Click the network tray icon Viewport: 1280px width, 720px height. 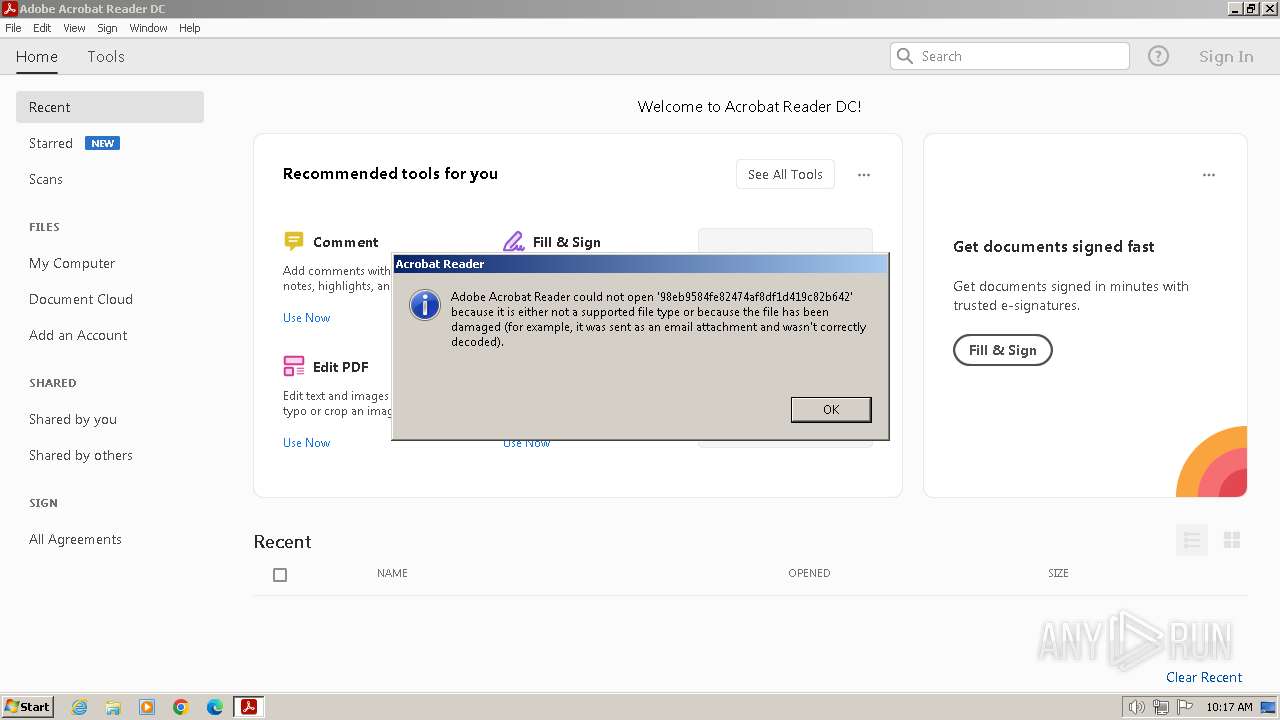1161,707
